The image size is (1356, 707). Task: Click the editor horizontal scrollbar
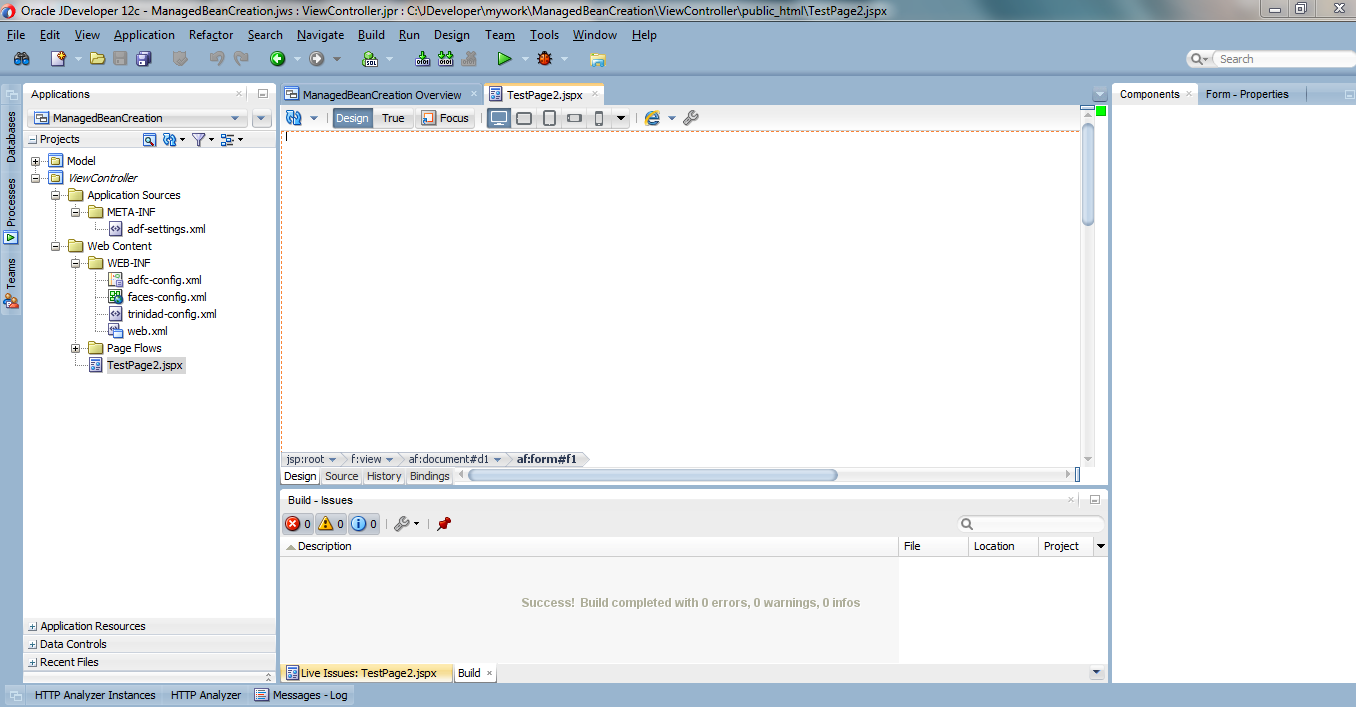[653, 475]
